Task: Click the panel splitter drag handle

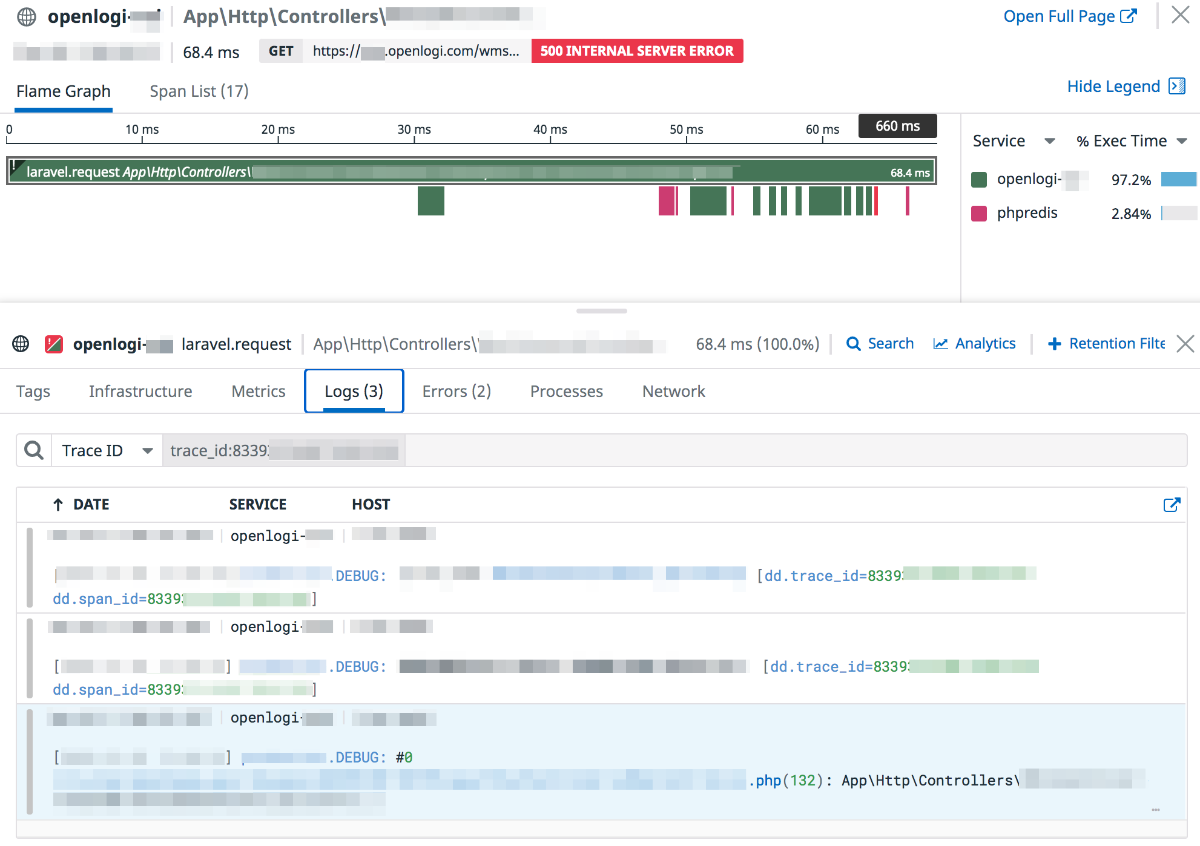Action: (x=601, y=311)
